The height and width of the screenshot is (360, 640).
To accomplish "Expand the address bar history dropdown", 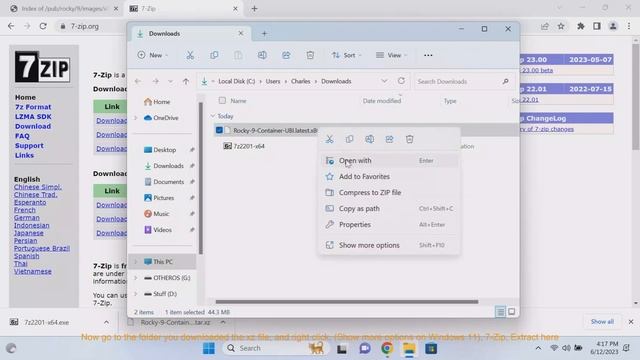I will pos(384,81).
